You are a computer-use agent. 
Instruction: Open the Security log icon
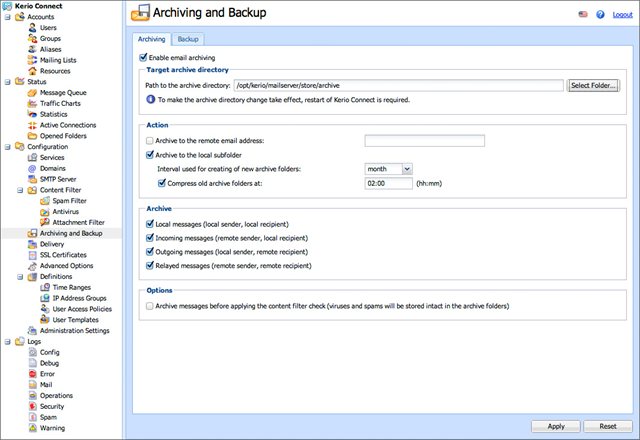(33, 407)
